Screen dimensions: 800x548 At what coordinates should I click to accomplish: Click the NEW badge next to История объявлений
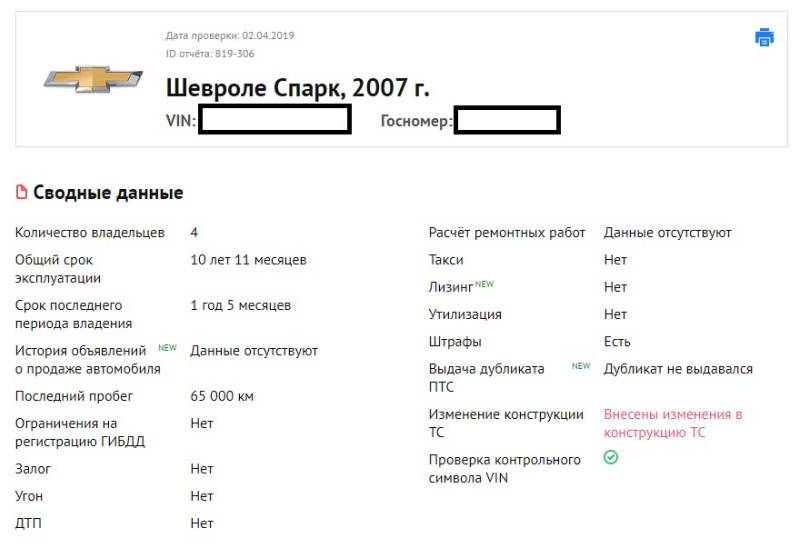[167, 349]
